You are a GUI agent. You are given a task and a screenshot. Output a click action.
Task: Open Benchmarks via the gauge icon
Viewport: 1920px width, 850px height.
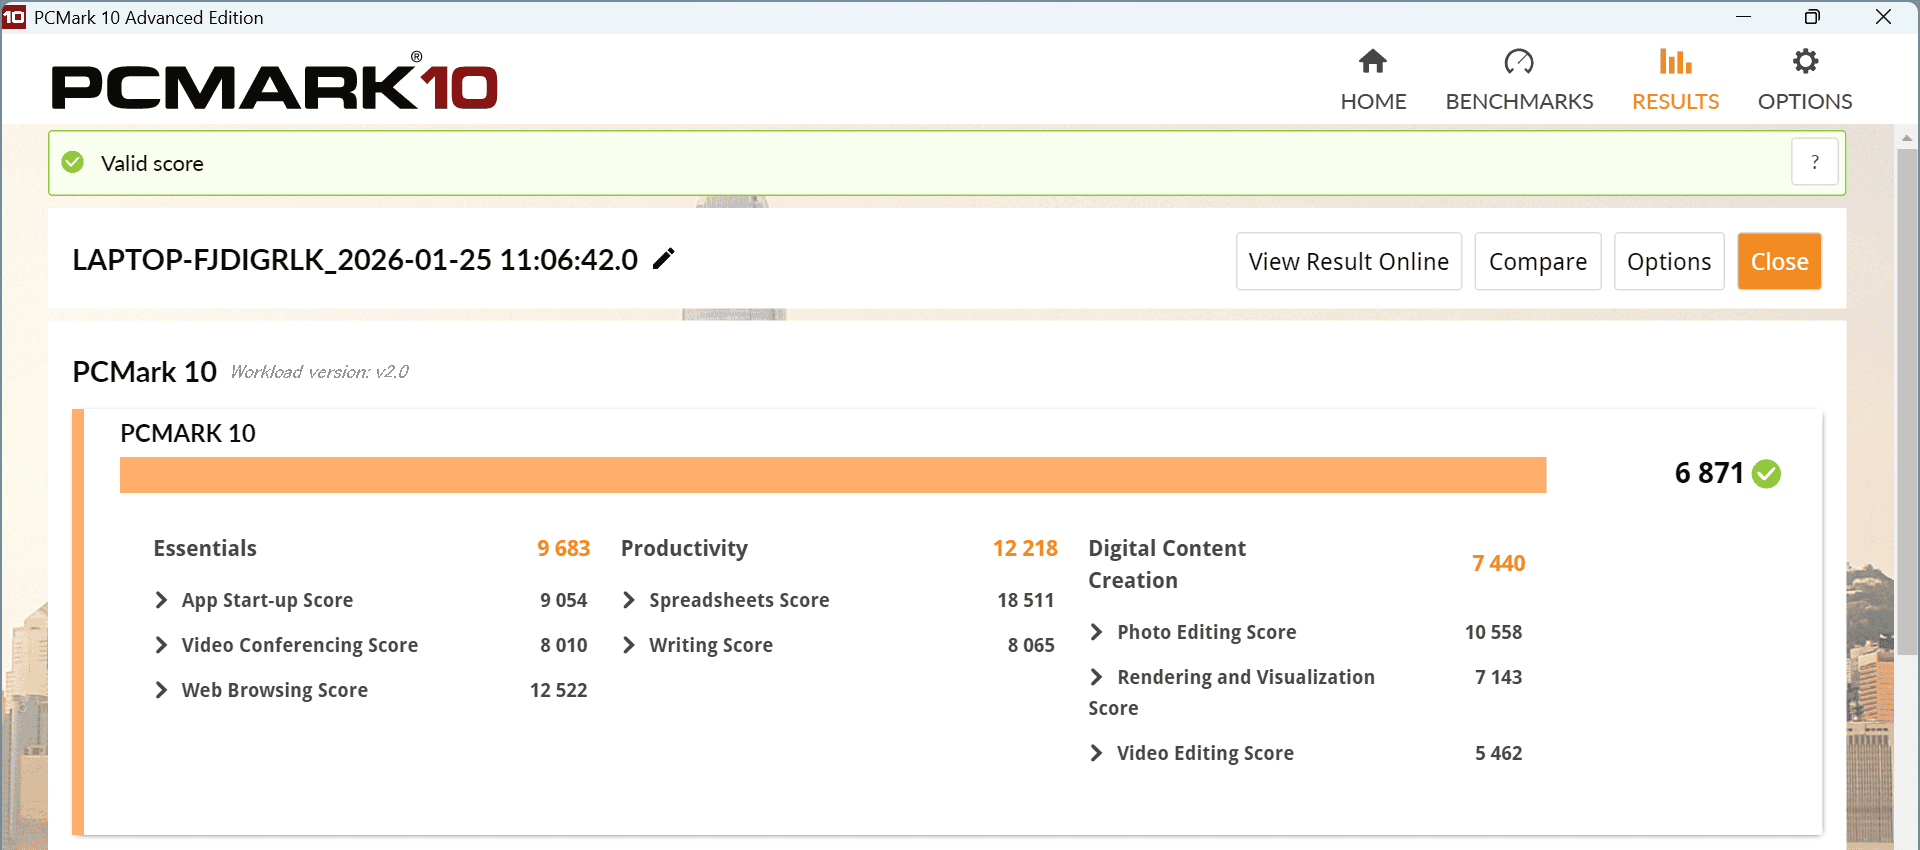click(x=1518, y=62)
